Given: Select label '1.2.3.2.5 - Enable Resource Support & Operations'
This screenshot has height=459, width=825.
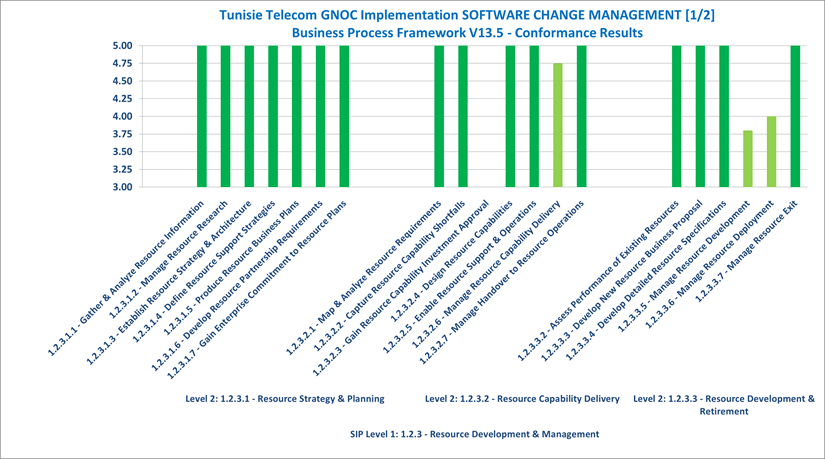Looking at the screenshot, I should tap(459, 277).
